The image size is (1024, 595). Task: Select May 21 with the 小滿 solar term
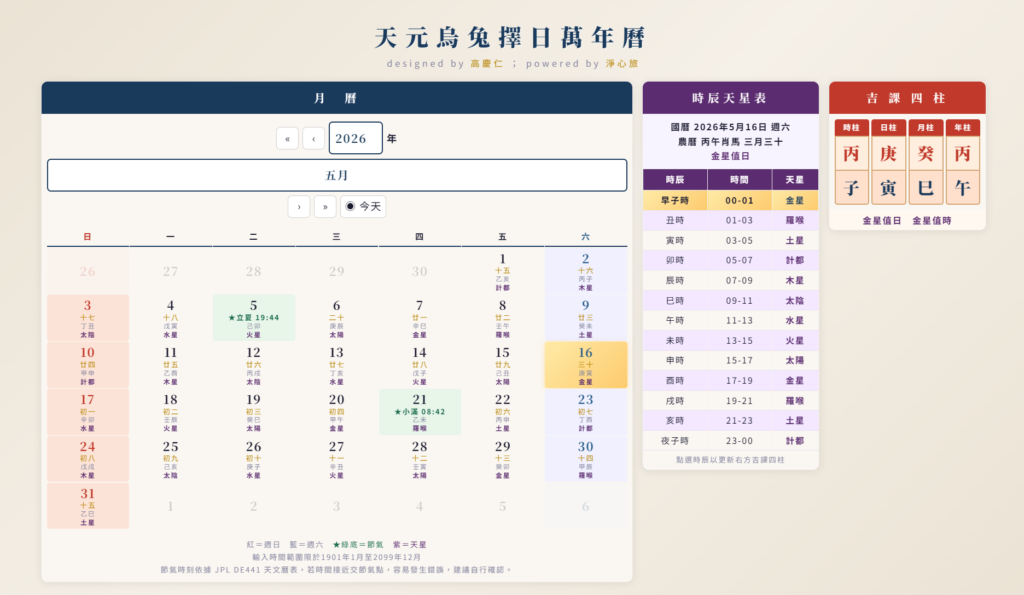pyautogui.click(x=419, y=412)
